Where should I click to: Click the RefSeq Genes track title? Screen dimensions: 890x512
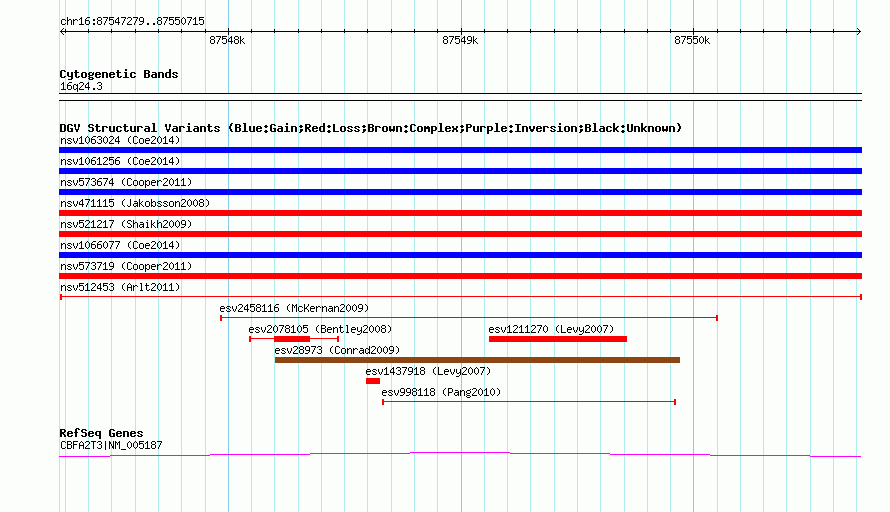[101, 433]
